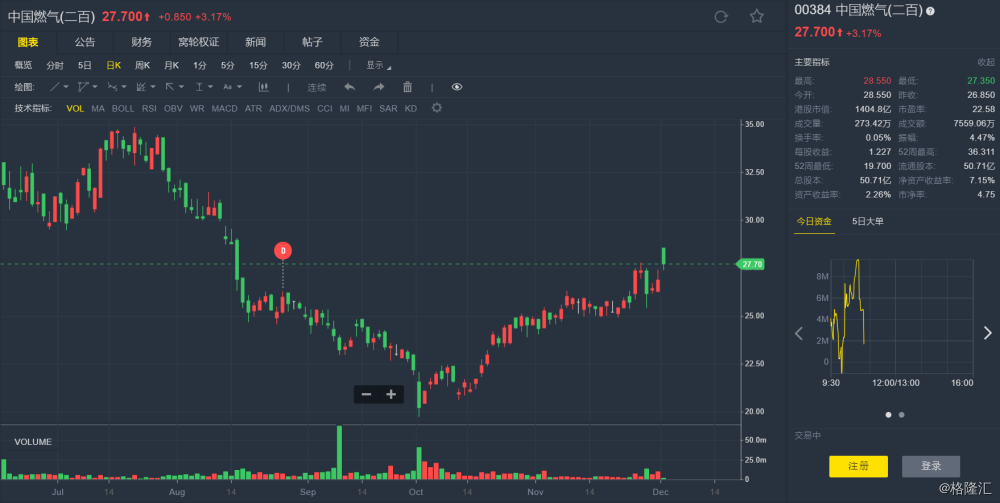Switch to the 财务 tab

(142, 42)
